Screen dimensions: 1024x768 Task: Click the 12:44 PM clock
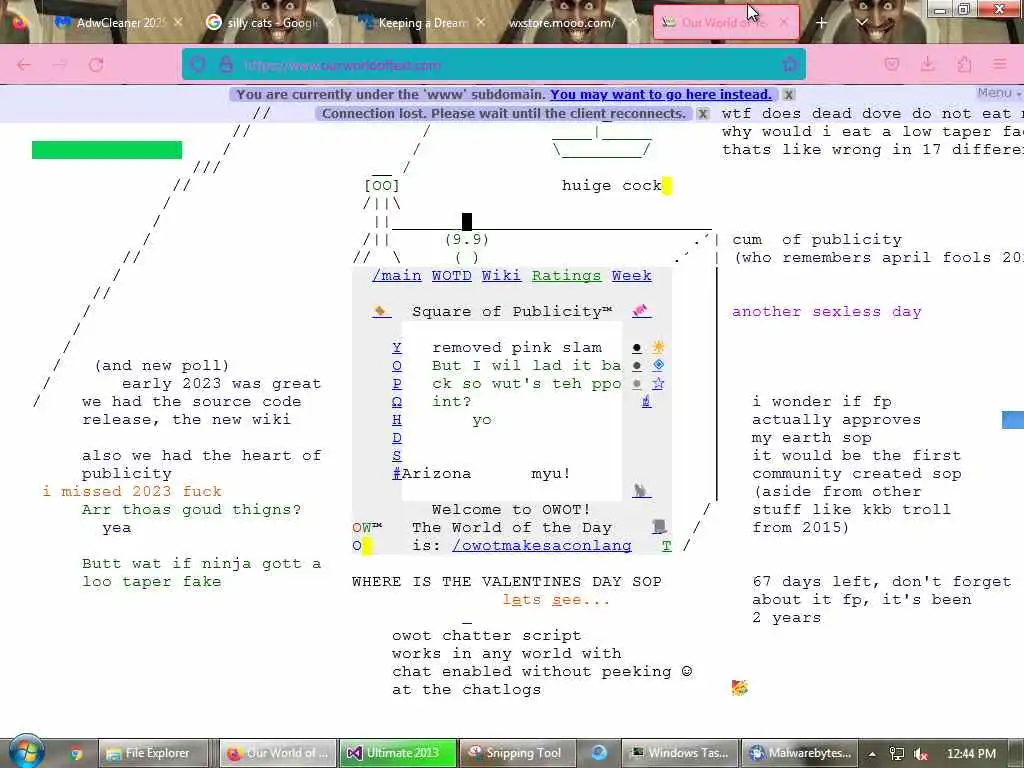(971, 754)
